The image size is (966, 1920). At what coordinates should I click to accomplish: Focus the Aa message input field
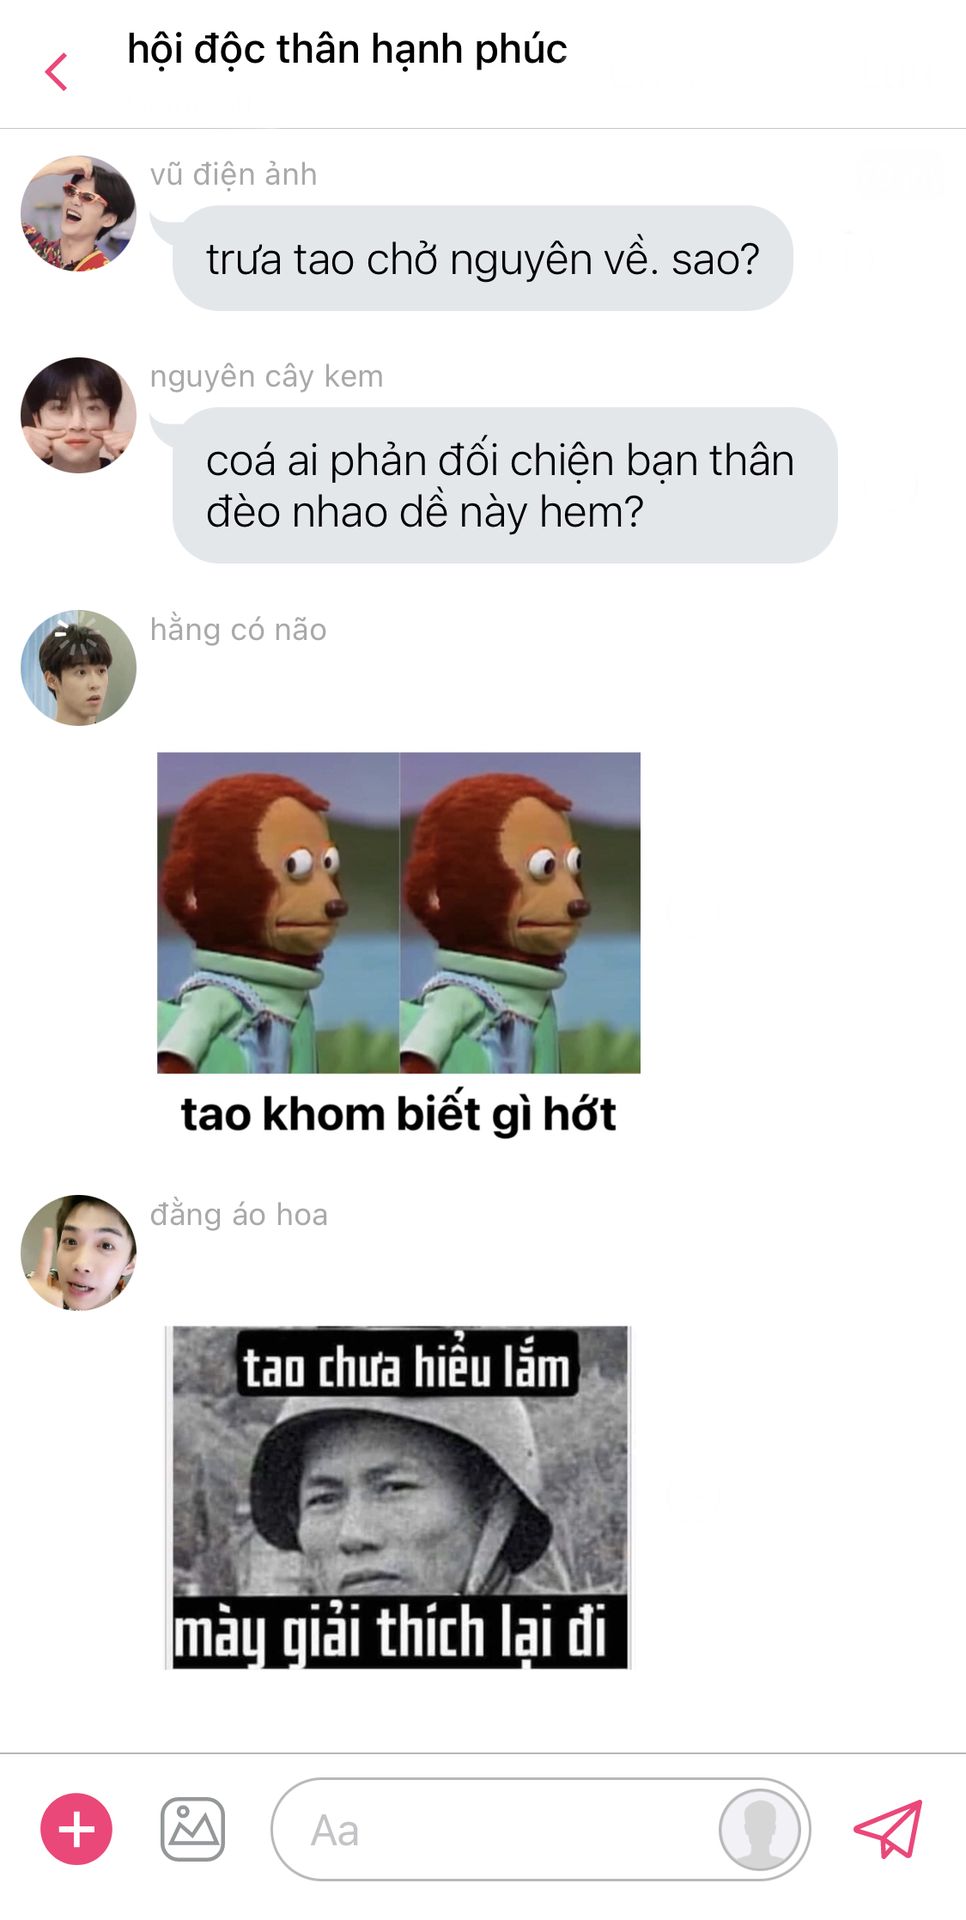pyautogui.click(x=540, y=1829)
